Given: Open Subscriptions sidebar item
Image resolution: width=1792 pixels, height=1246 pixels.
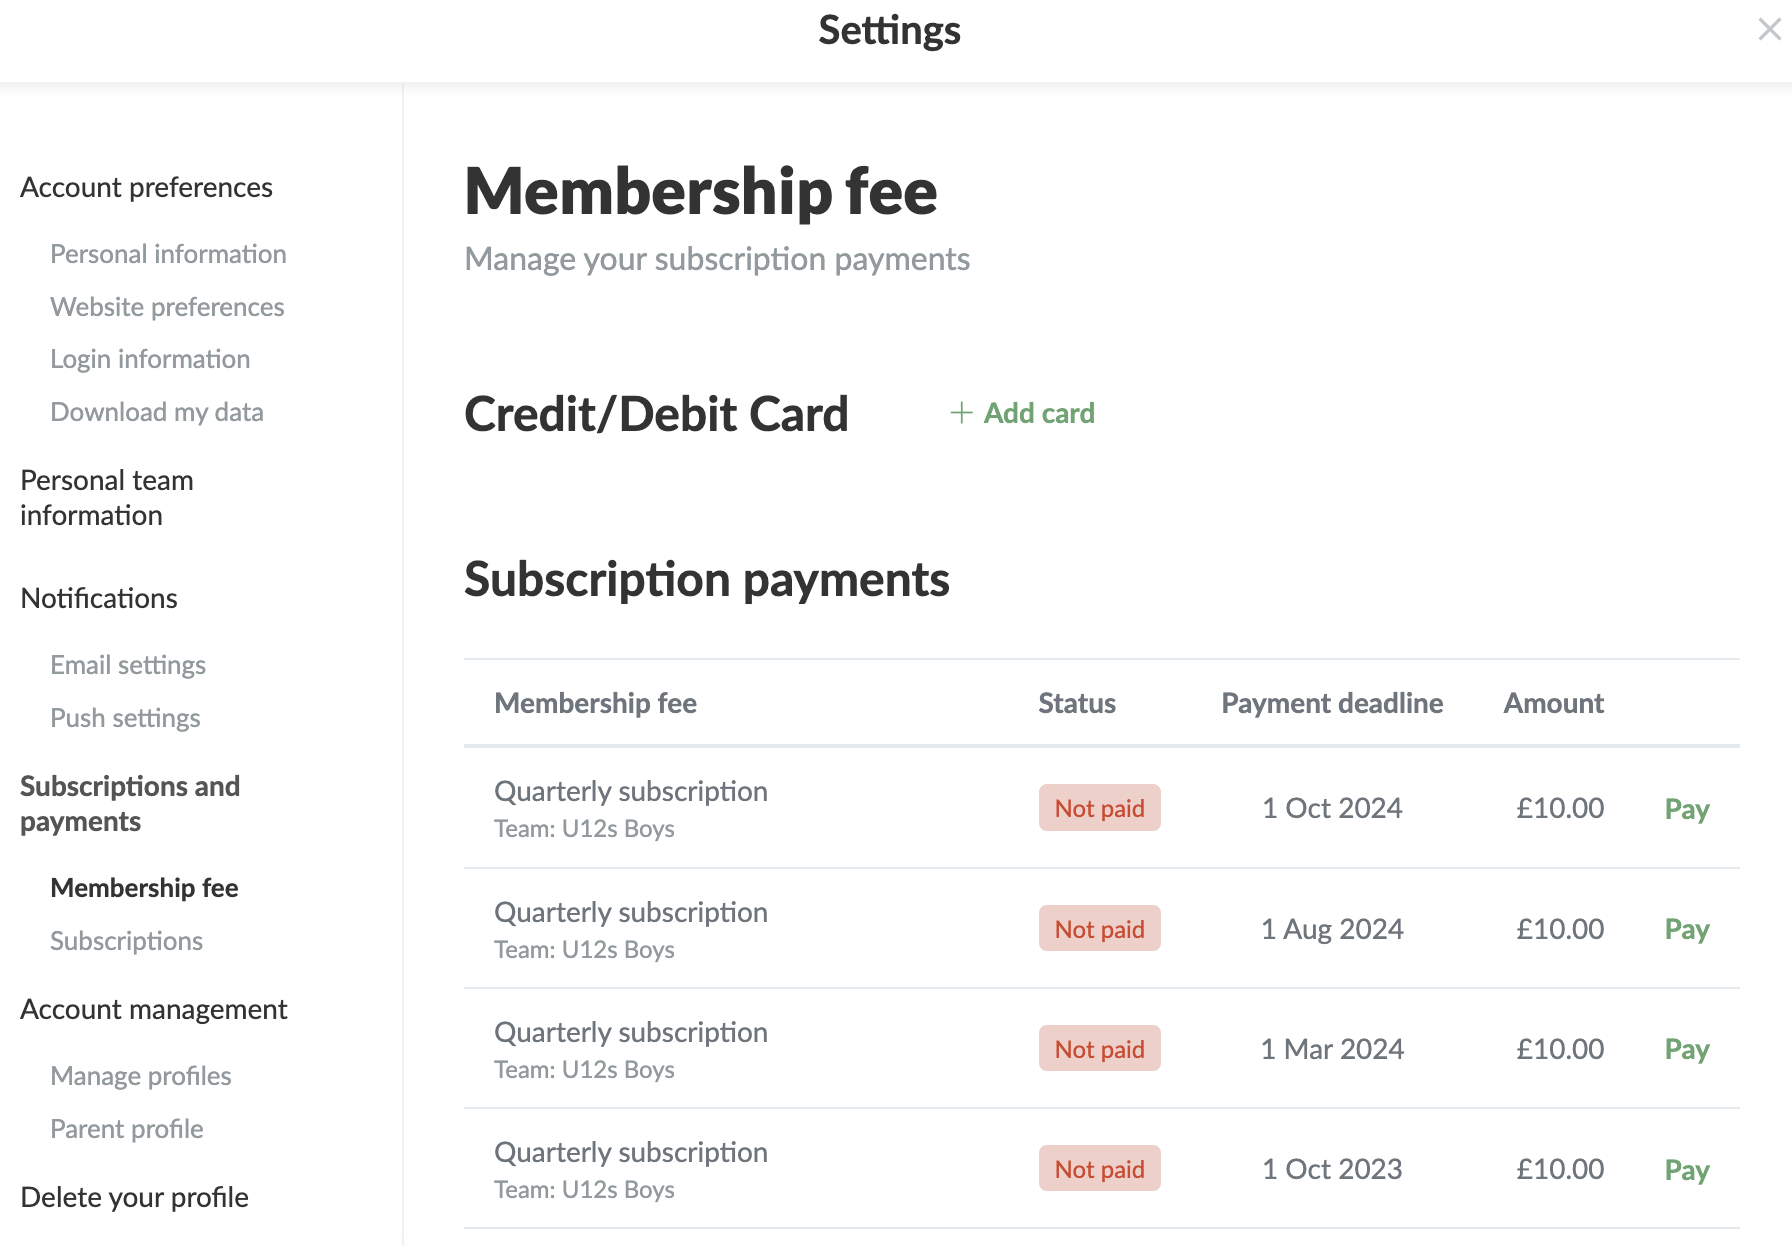Looking at the screenshot, I should pyautogui.click(x=126, y=941).
